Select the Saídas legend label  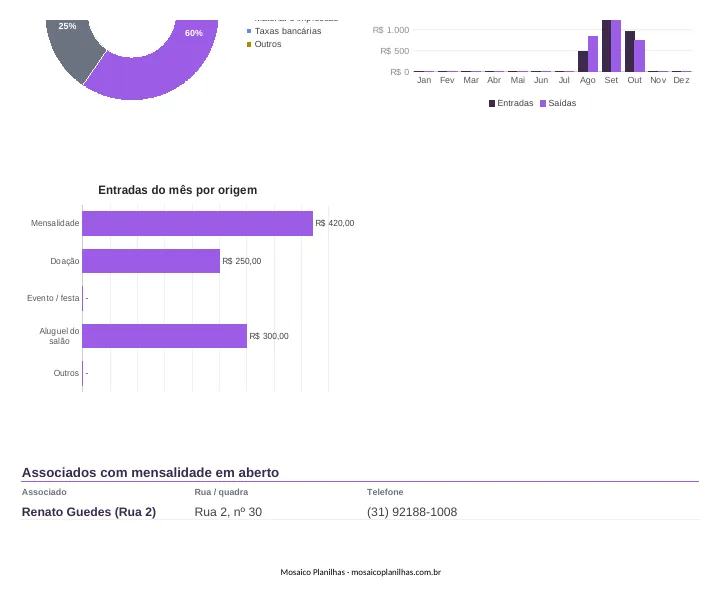pyautogui.click(x=562, y=103)
